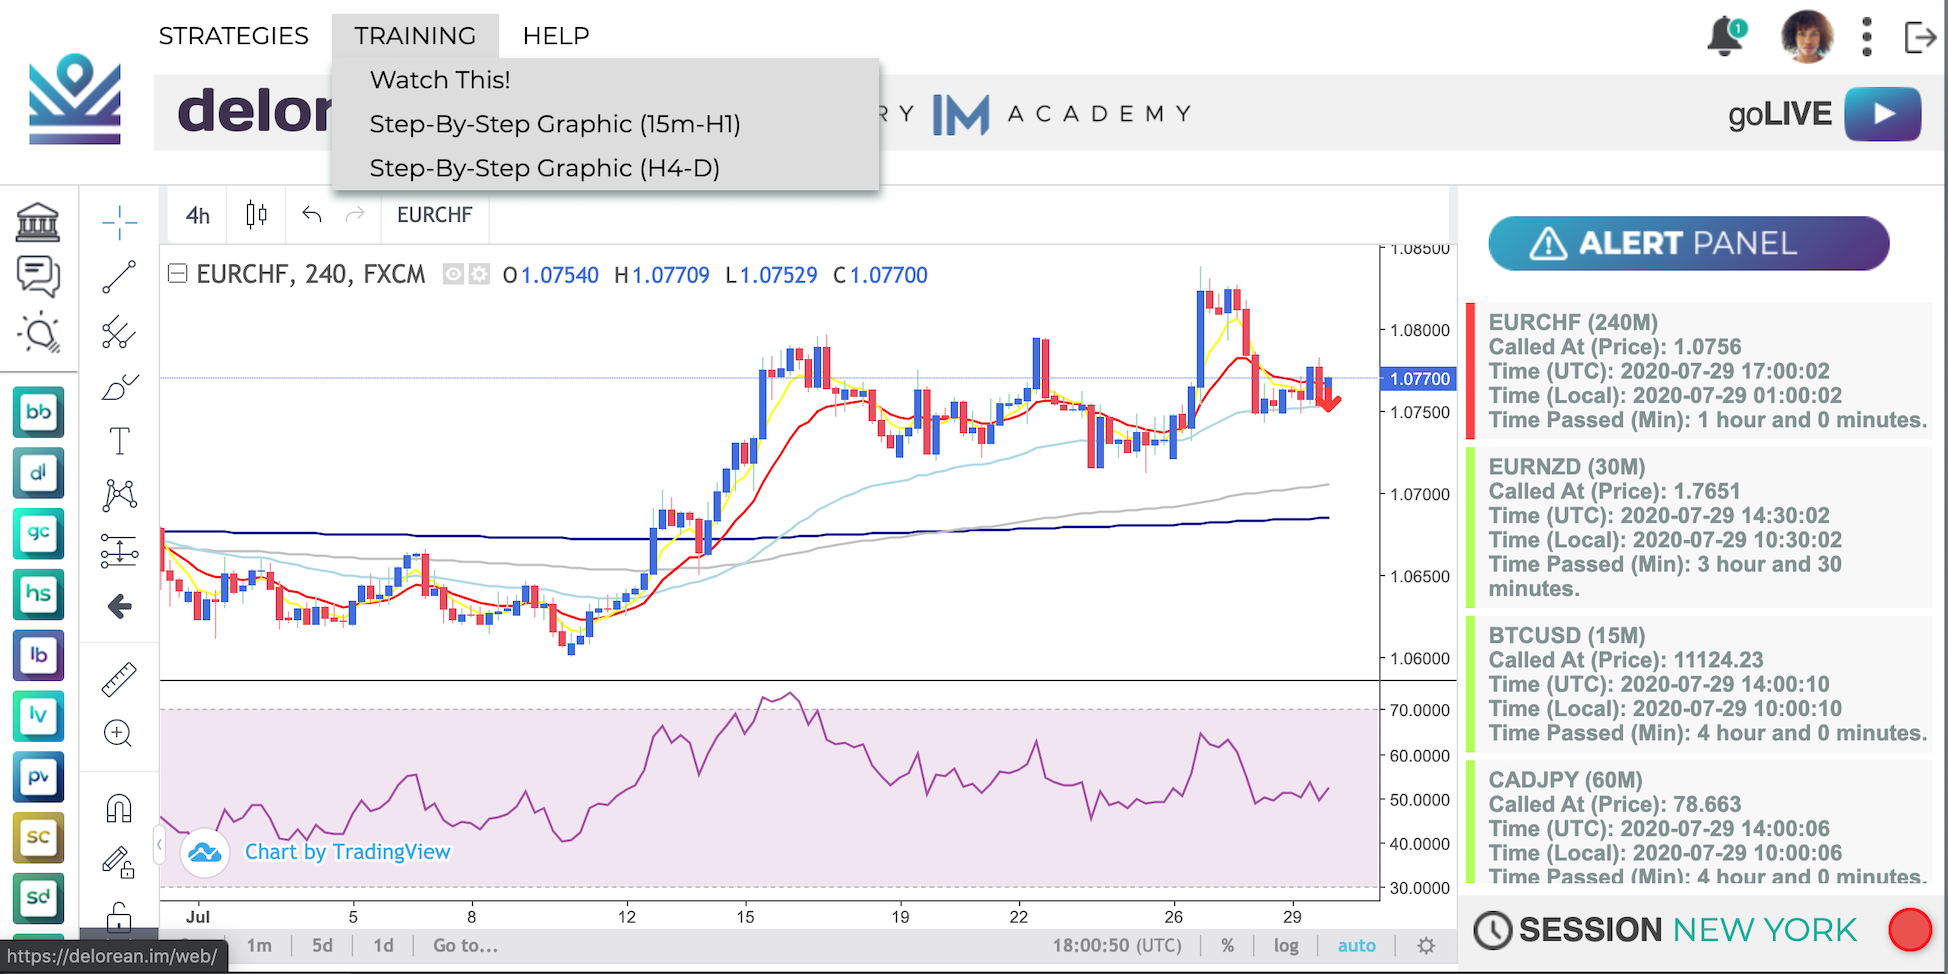Open the TRAINING menu
The height and width of the screenshot is (974, 1948).
pos(415,36)
